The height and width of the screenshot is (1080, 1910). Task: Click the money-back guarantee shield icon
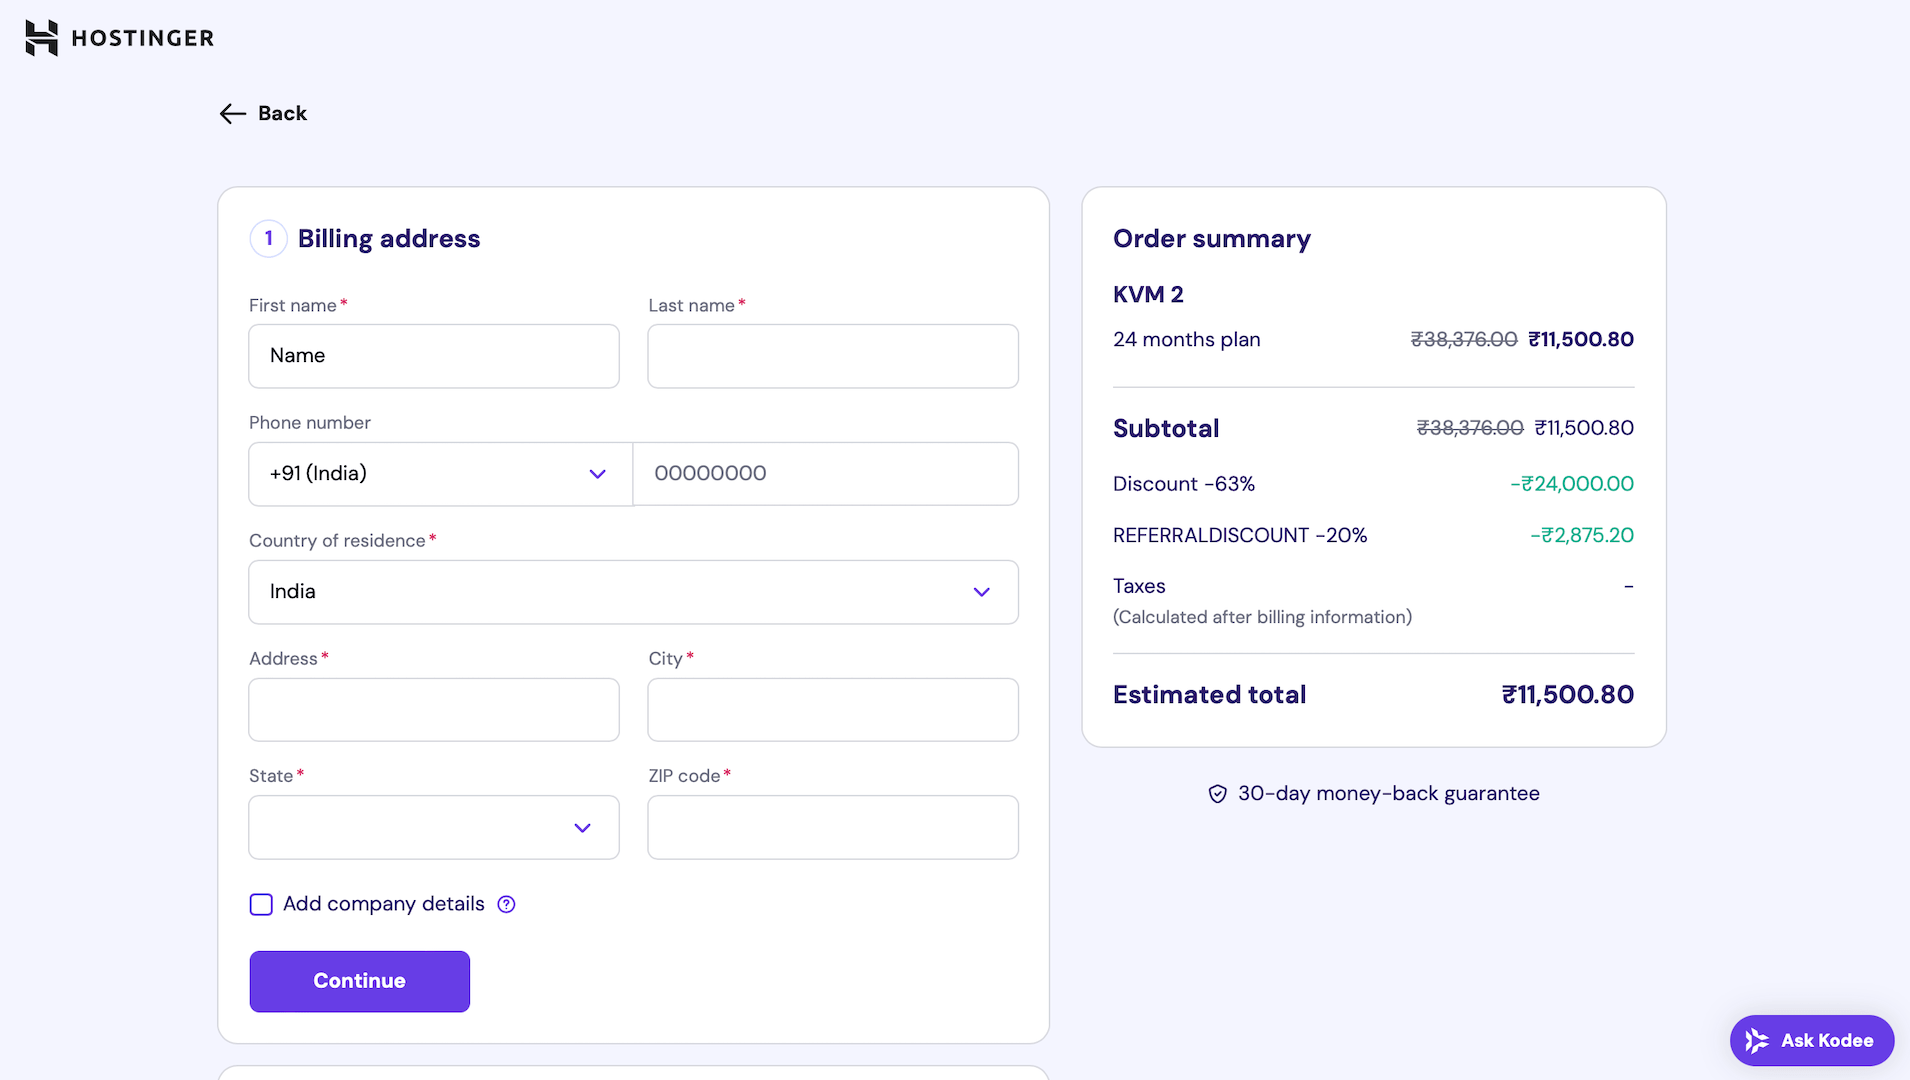pyautogui.click(x=1217, y=794)
